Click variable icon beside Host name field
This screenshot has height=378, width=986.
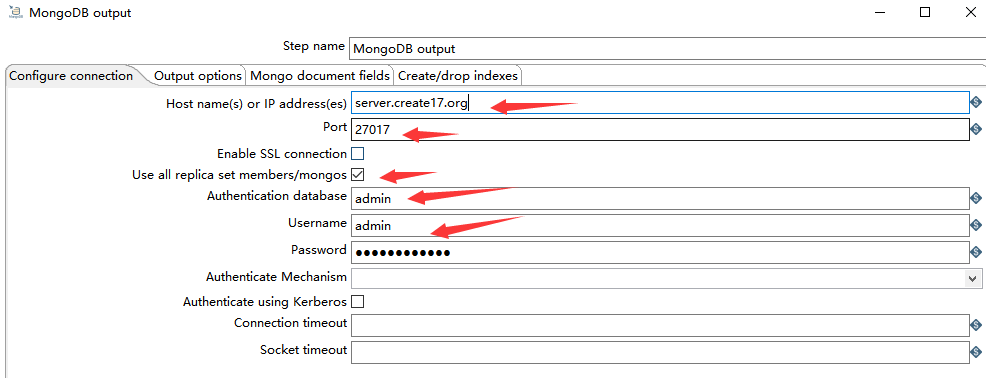click(x=976, y=102)
